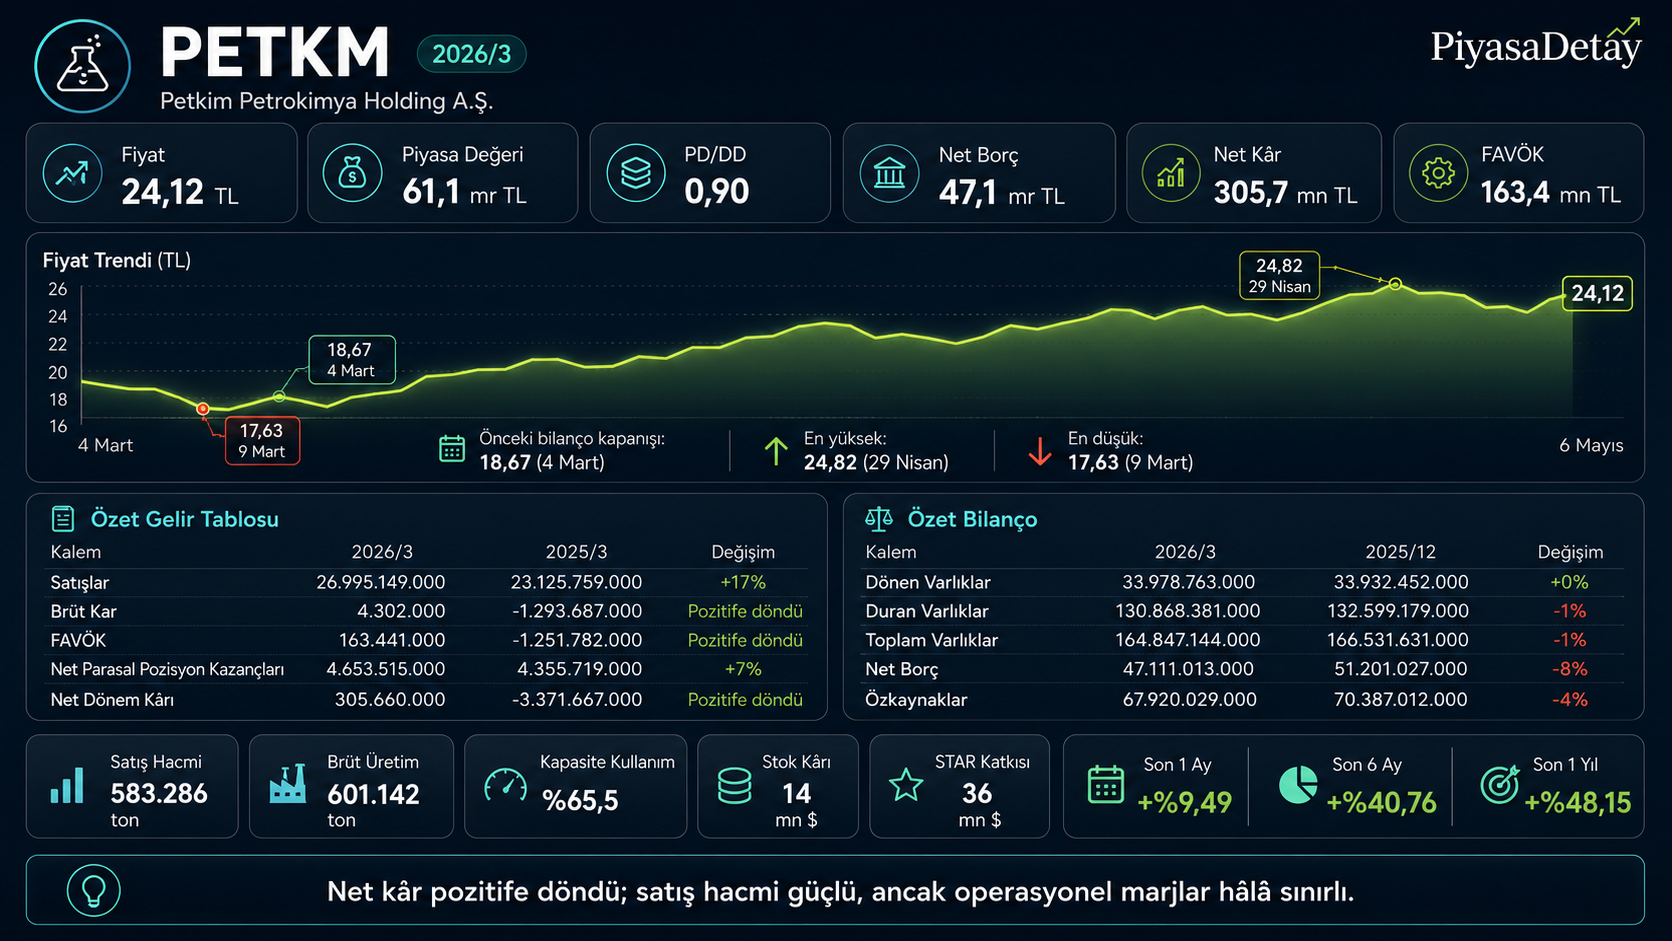The width and height of the screenshot is (1672, 941).
Task: Click the Net Borç change value -8%
Action: [1570, 669]
